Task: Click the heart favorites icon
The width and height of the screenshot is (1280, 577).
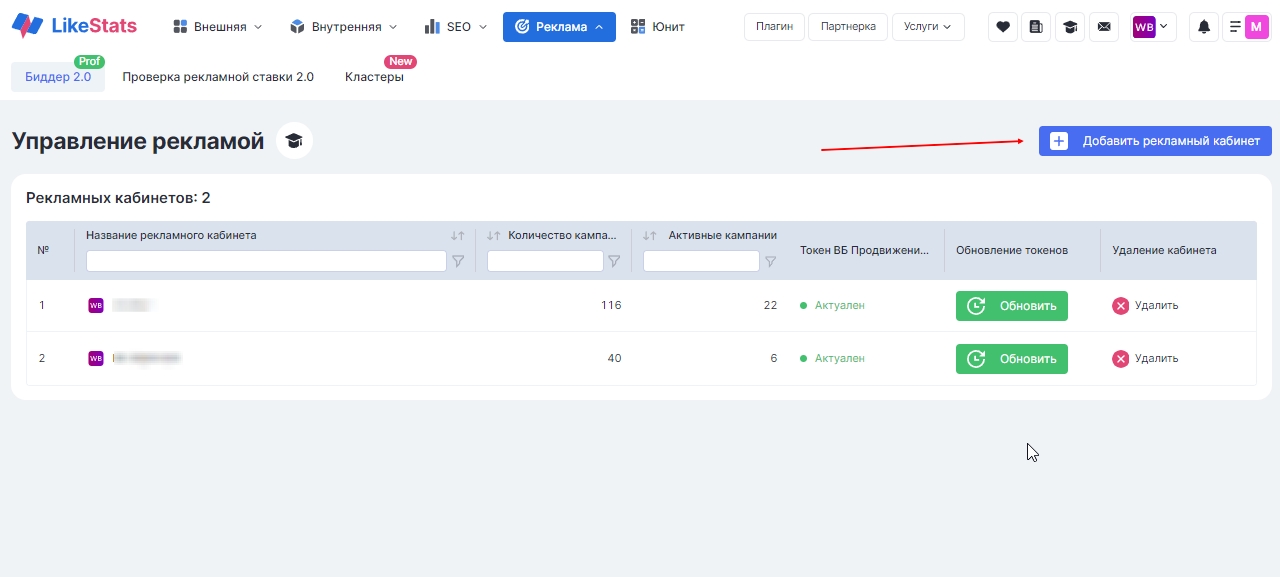Action: (1003, 27)
